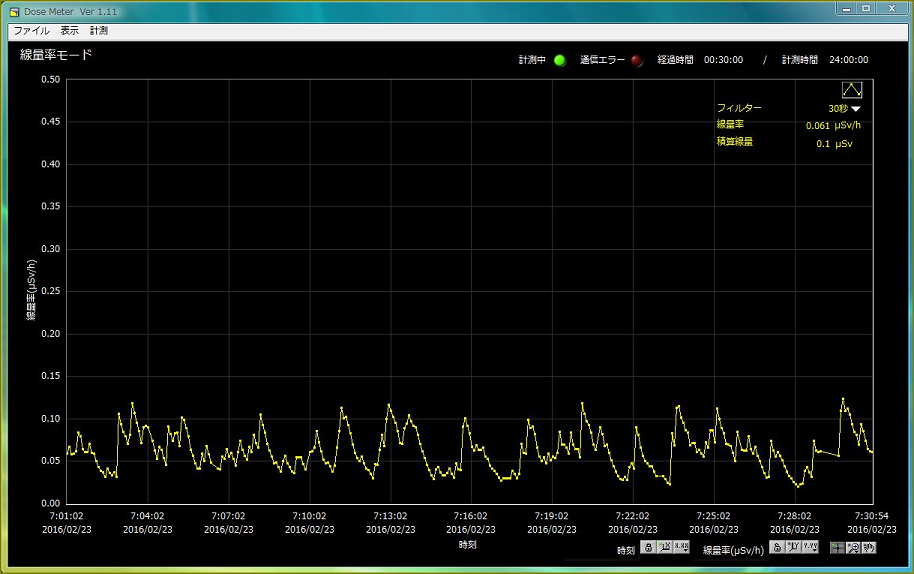Open the 計測 menu

(x=99, y=31)
